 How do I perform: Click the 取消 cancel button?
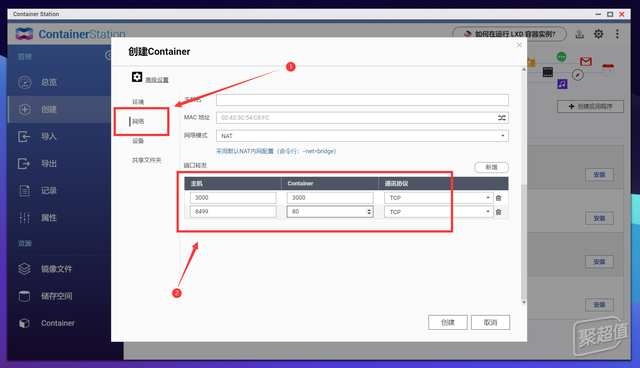[x=490, y=322]
